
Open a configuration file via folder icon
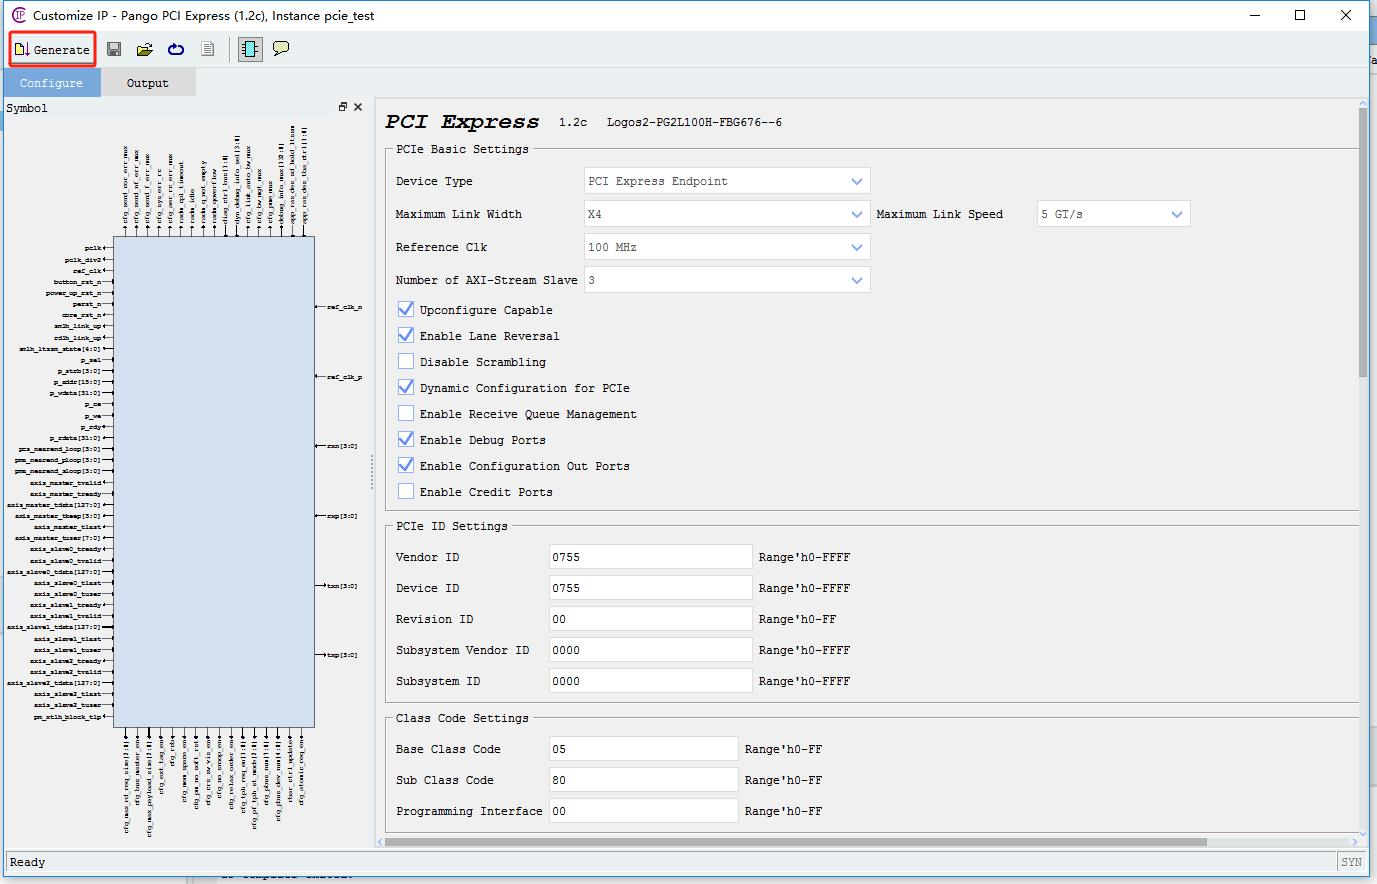coord(145,49)
